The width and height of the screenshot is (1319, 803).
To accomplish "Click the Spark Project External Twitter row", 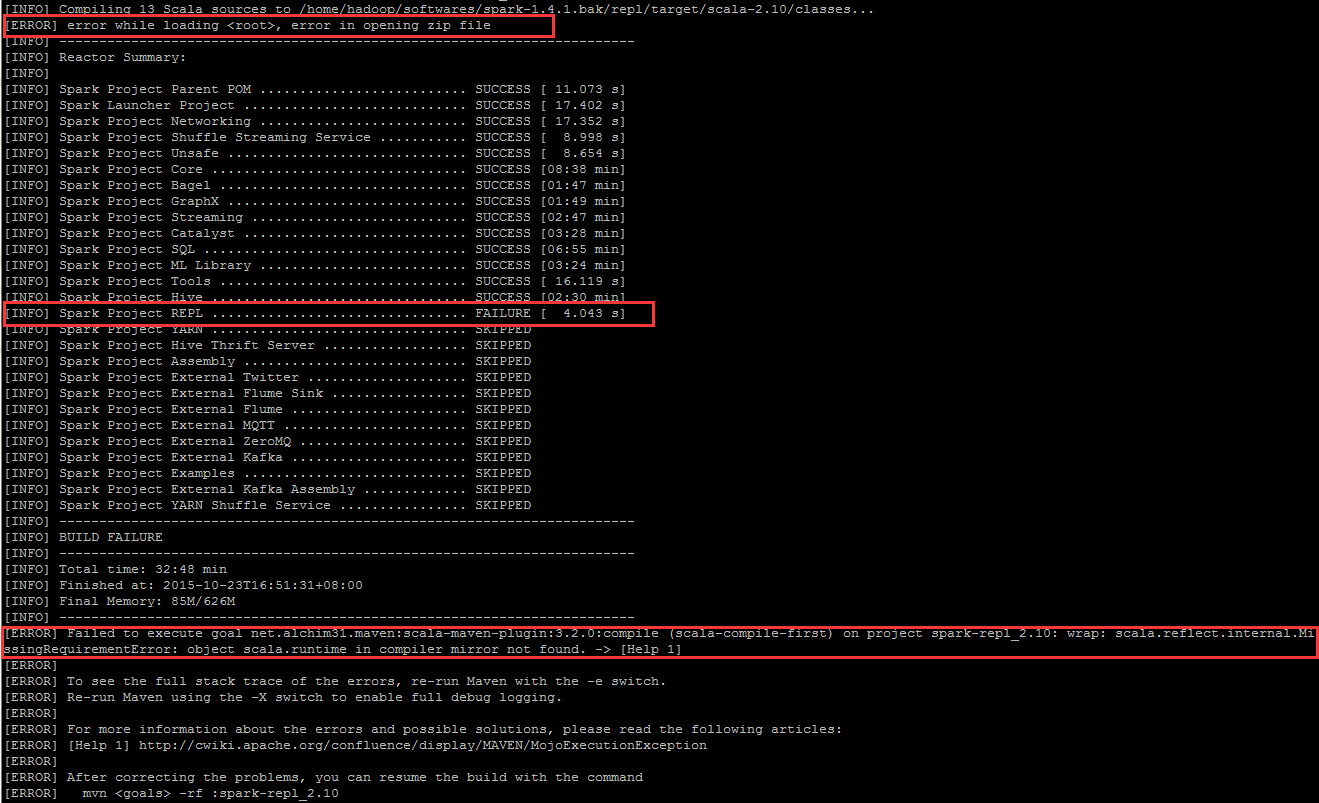I will tap(268, 377).
